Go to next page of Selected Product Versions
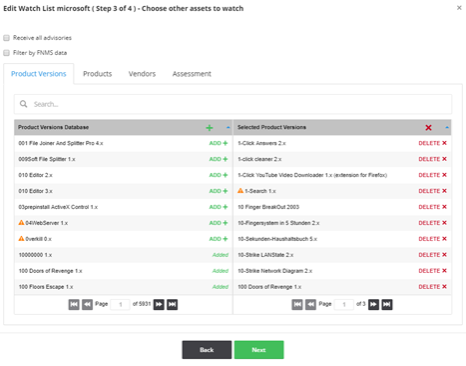 coord(374,304)
